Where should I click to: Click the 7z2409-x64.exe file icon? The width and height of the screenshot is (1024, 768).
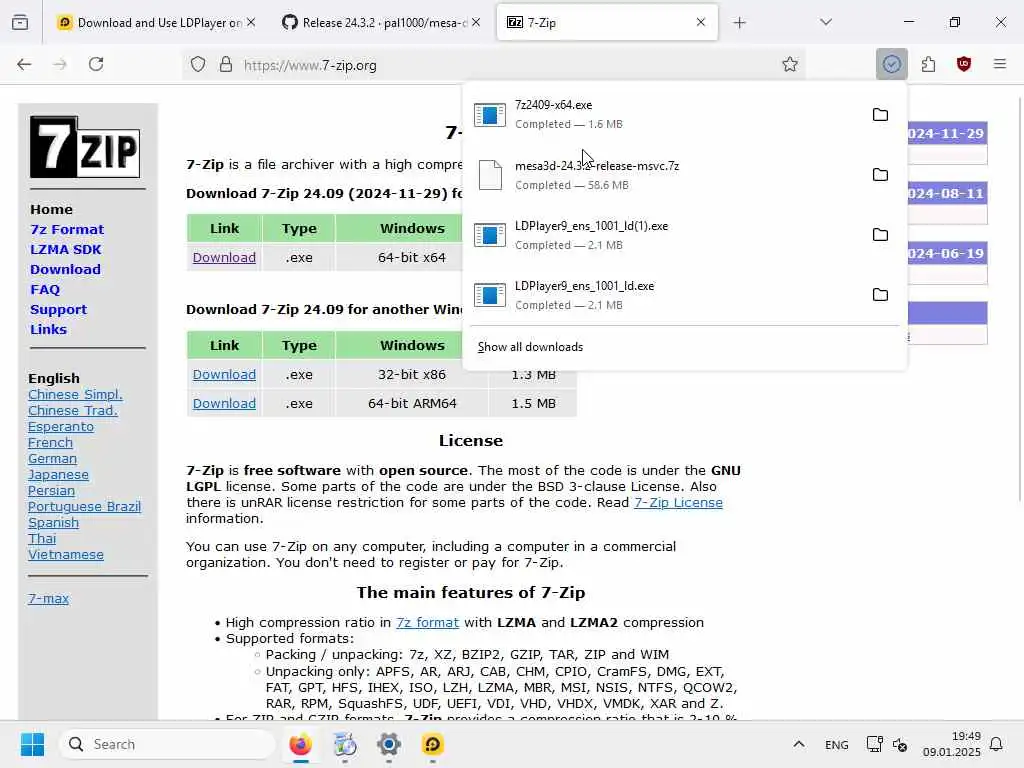pos(489,115)
